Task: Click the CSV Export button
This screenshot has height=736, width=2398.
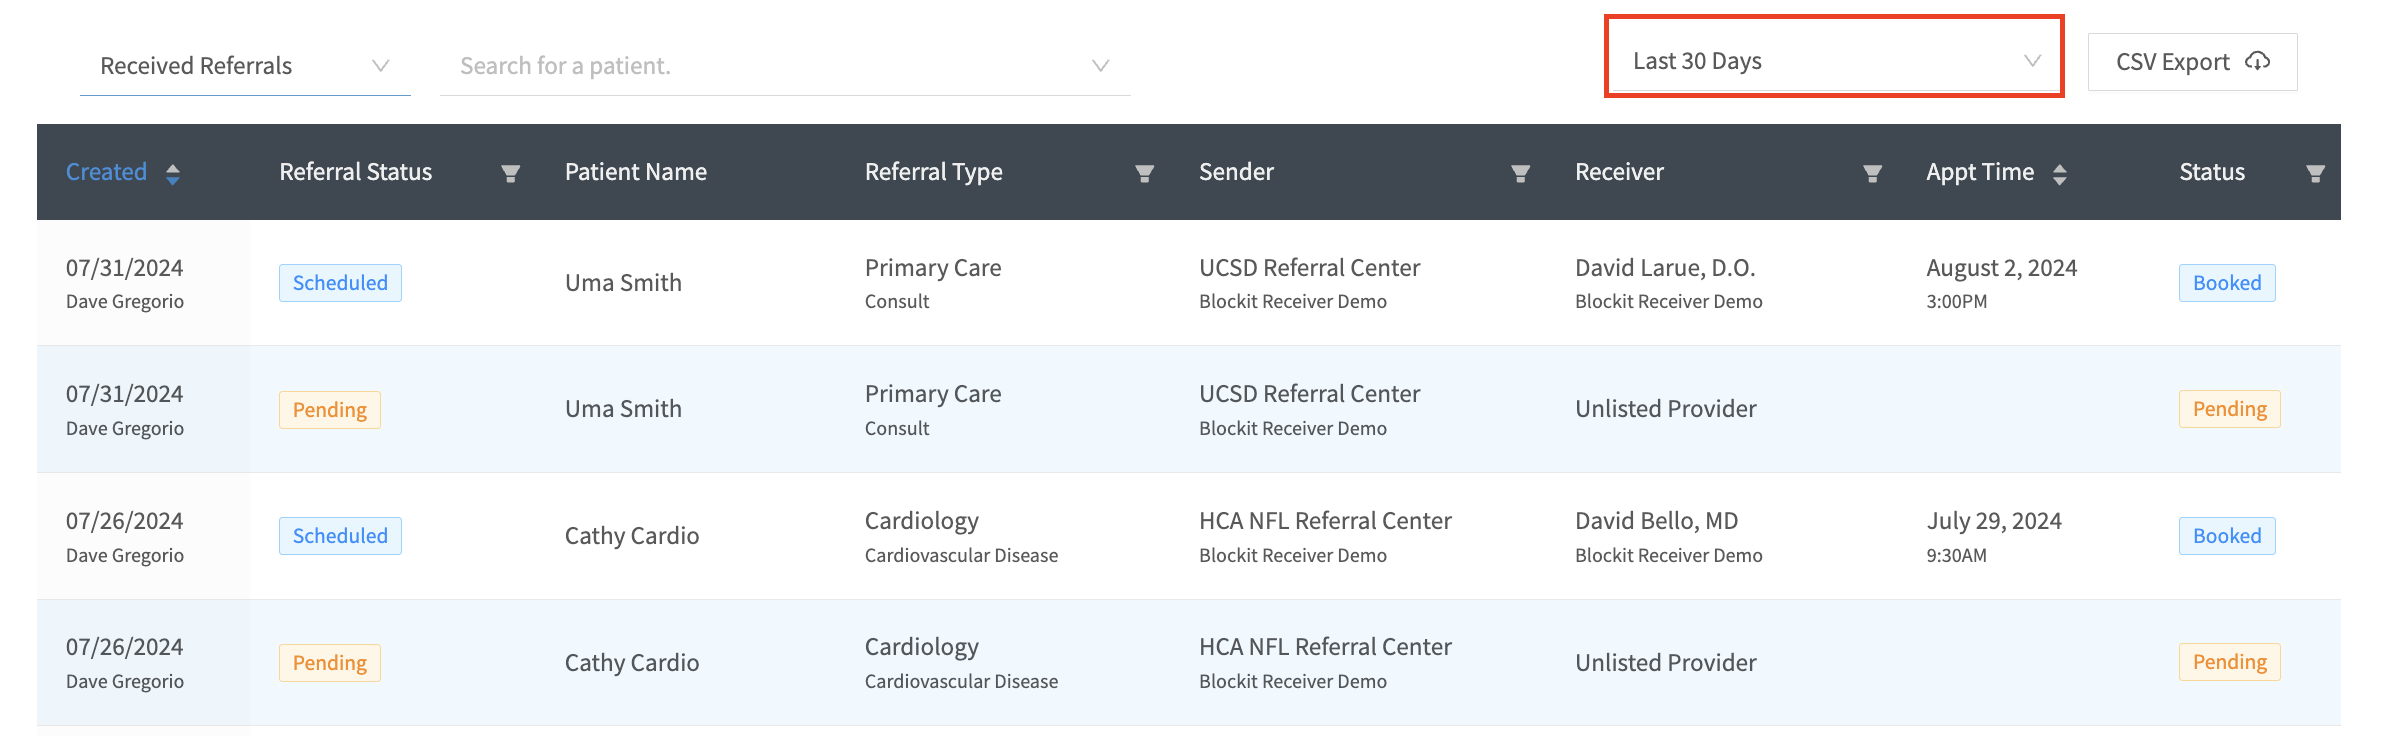Action: tap(2192, 62)
